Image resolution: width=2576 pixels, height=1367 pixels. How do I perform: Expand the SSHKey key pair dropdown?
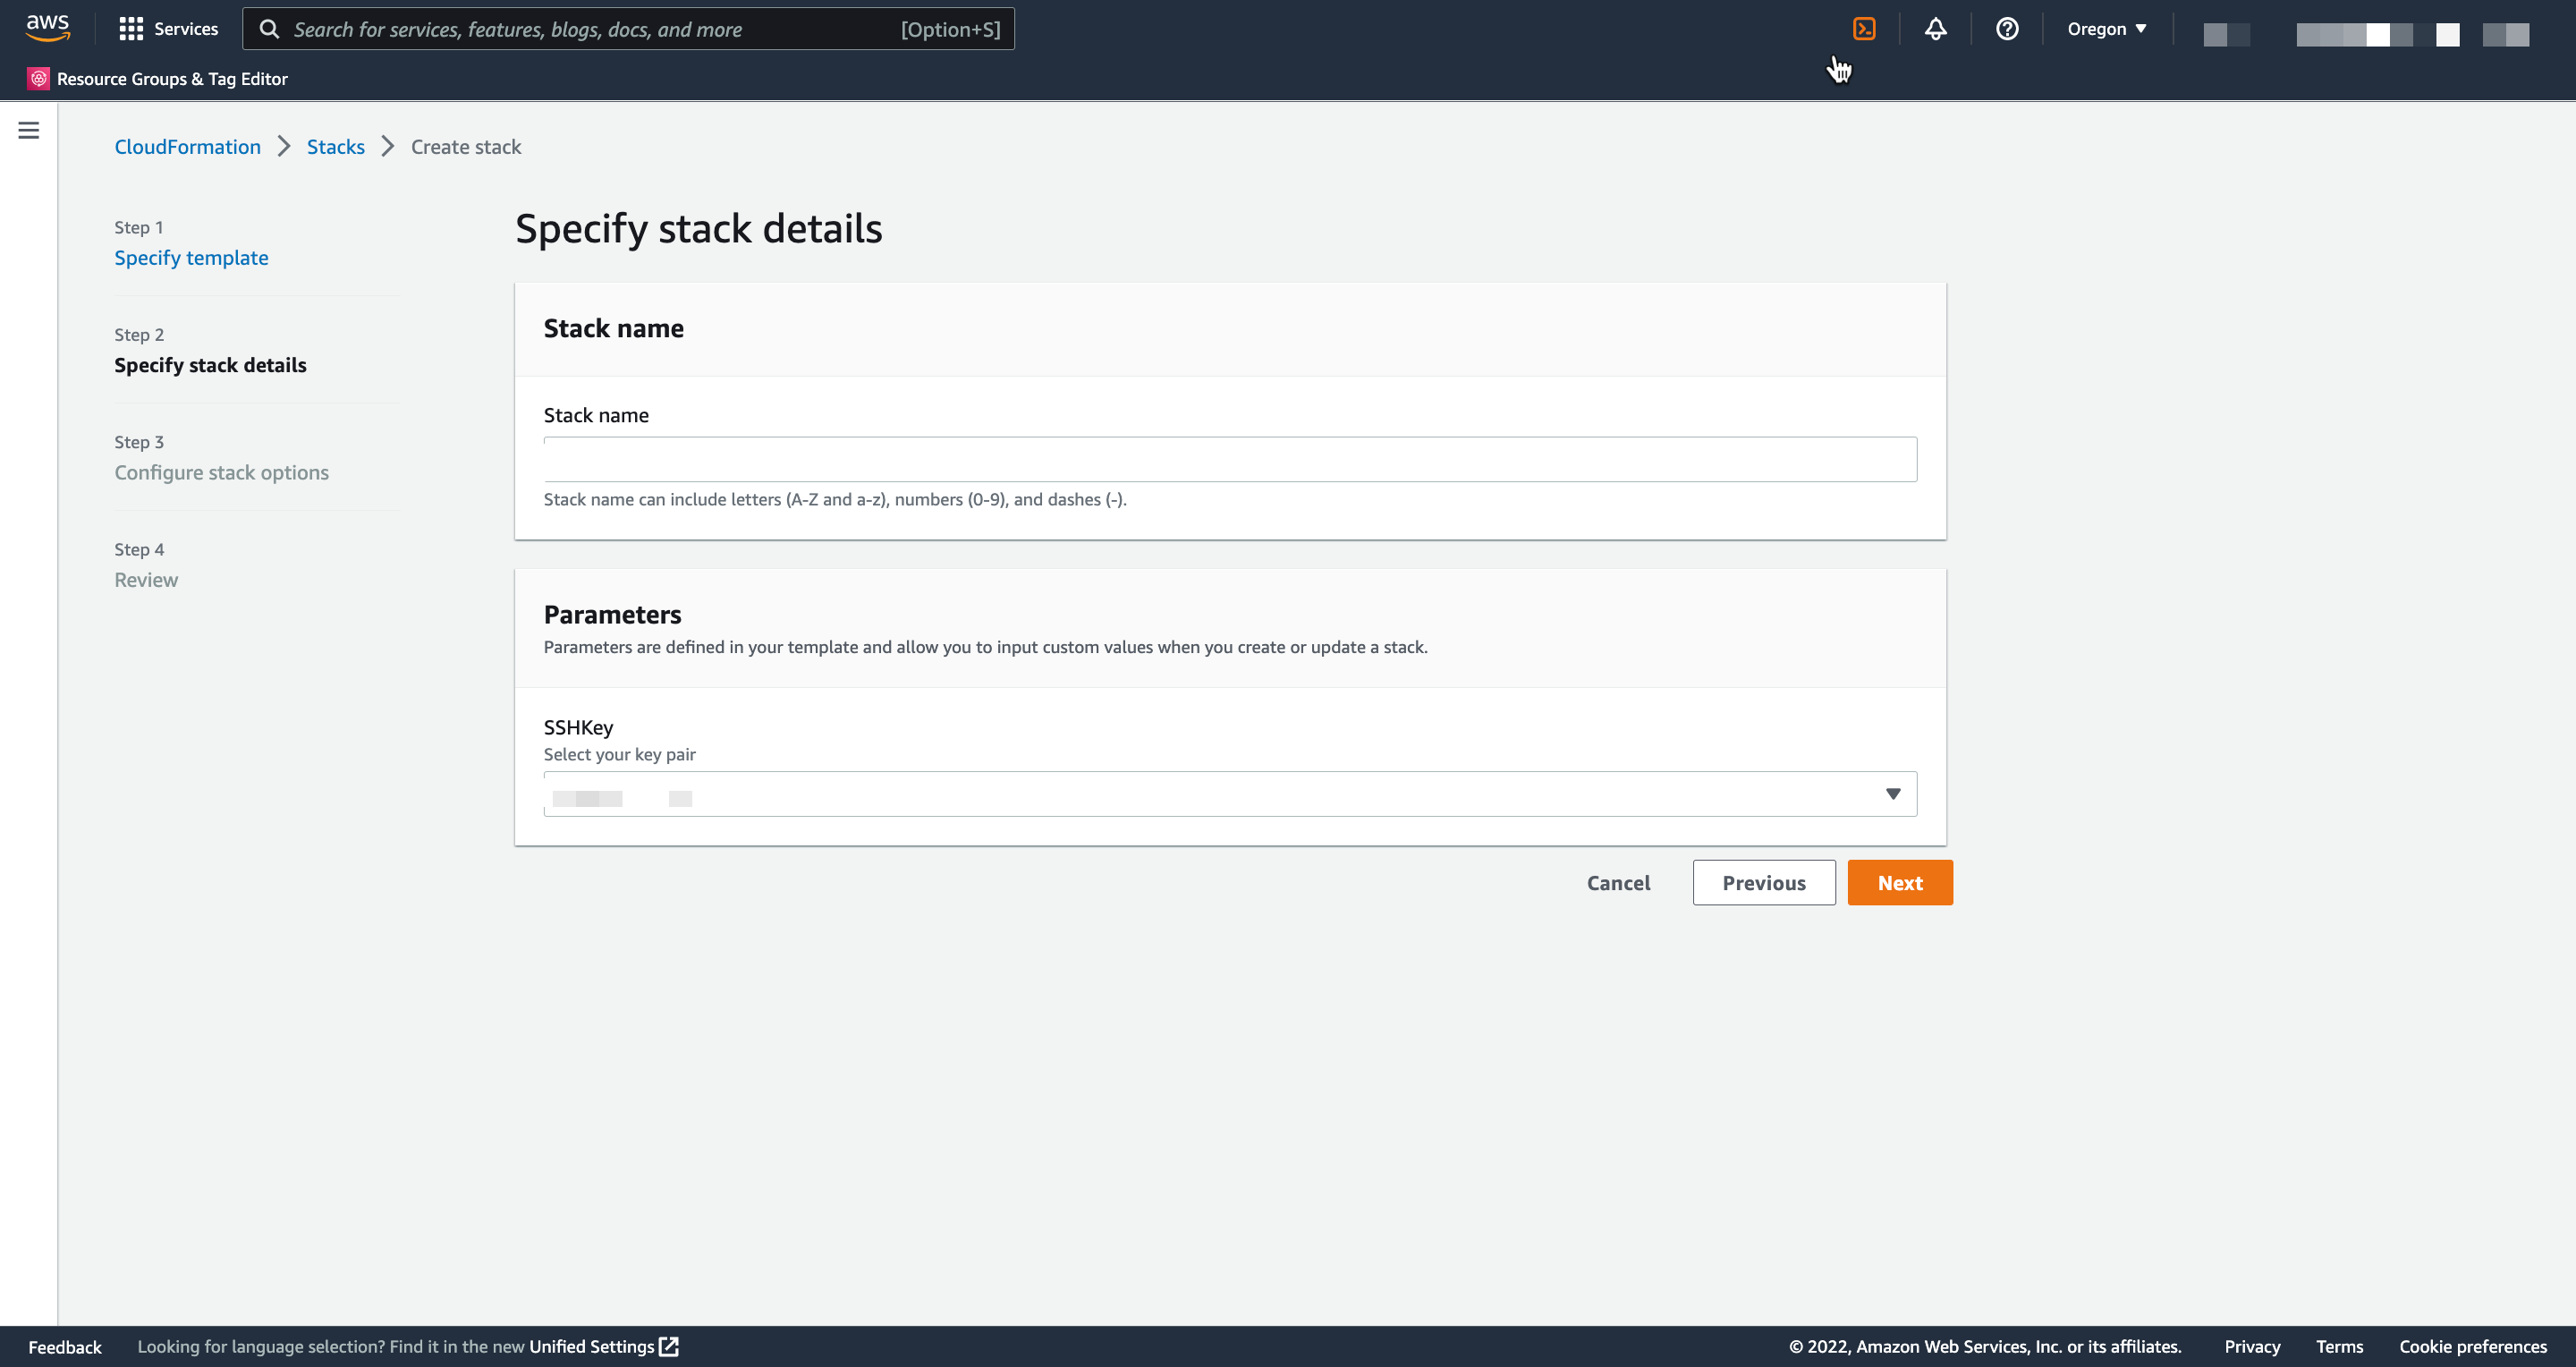(x=1893, y=793)
